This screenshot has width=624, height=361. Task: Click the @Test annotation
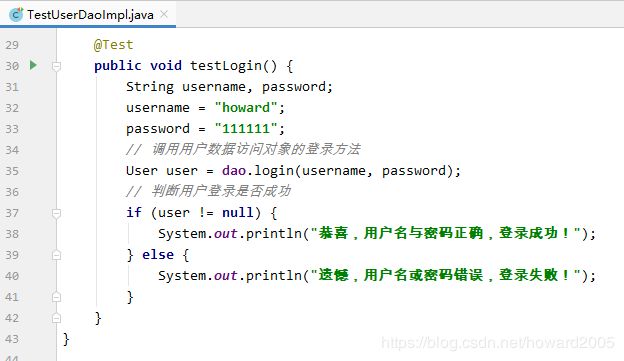pyautogui.click(x=113, y=45)
